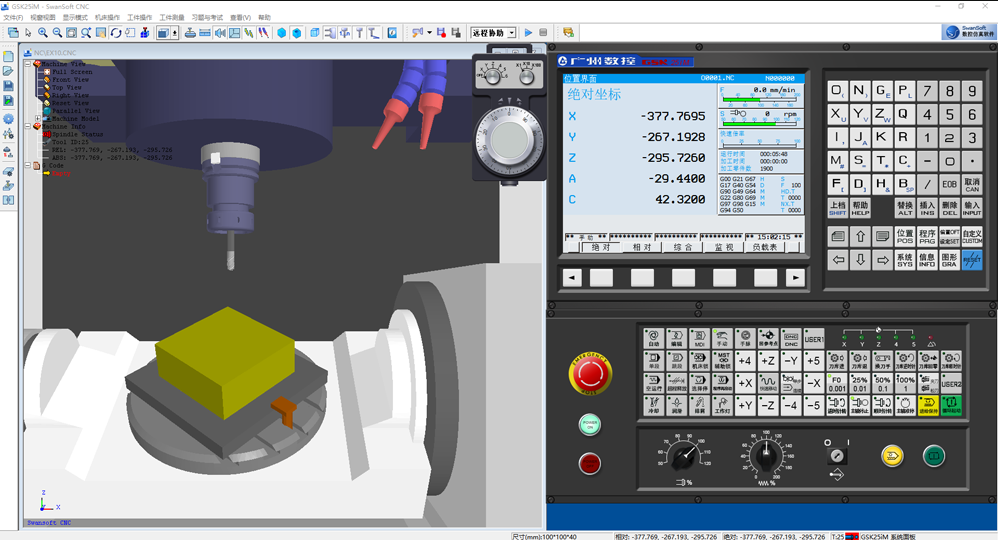Select Top View in the tree

(x=66, y=87)
